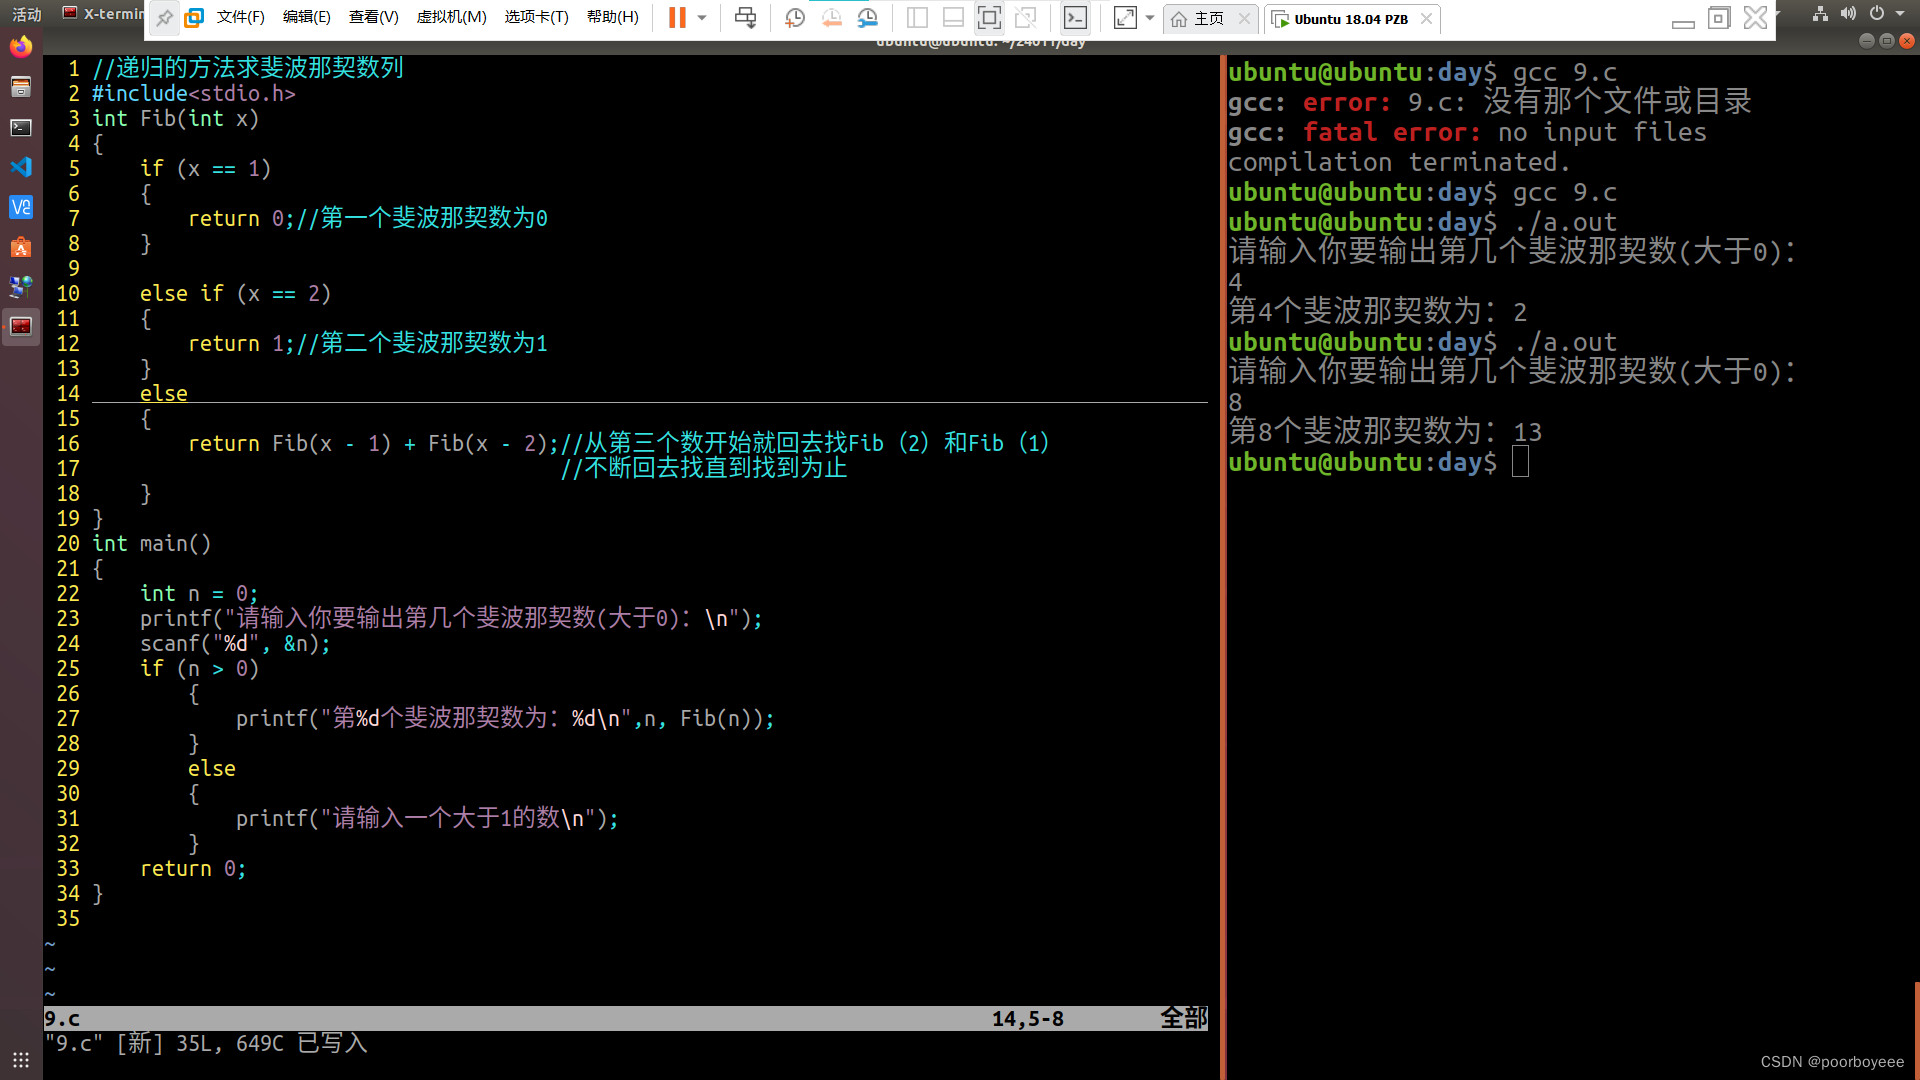
Task: Click the pause virtual machine icon
Action: 677,17
